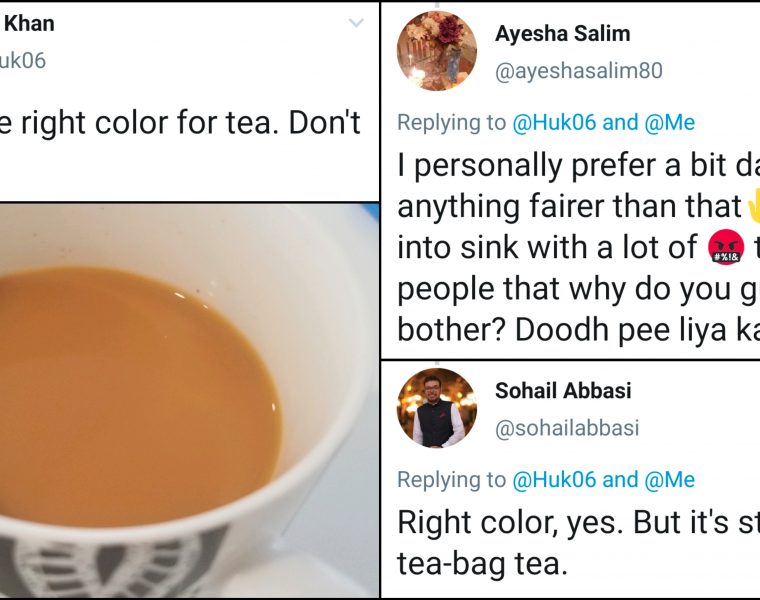Open the tea cup photo
Viewport: 760px width, 600px height.
[189, 400]
